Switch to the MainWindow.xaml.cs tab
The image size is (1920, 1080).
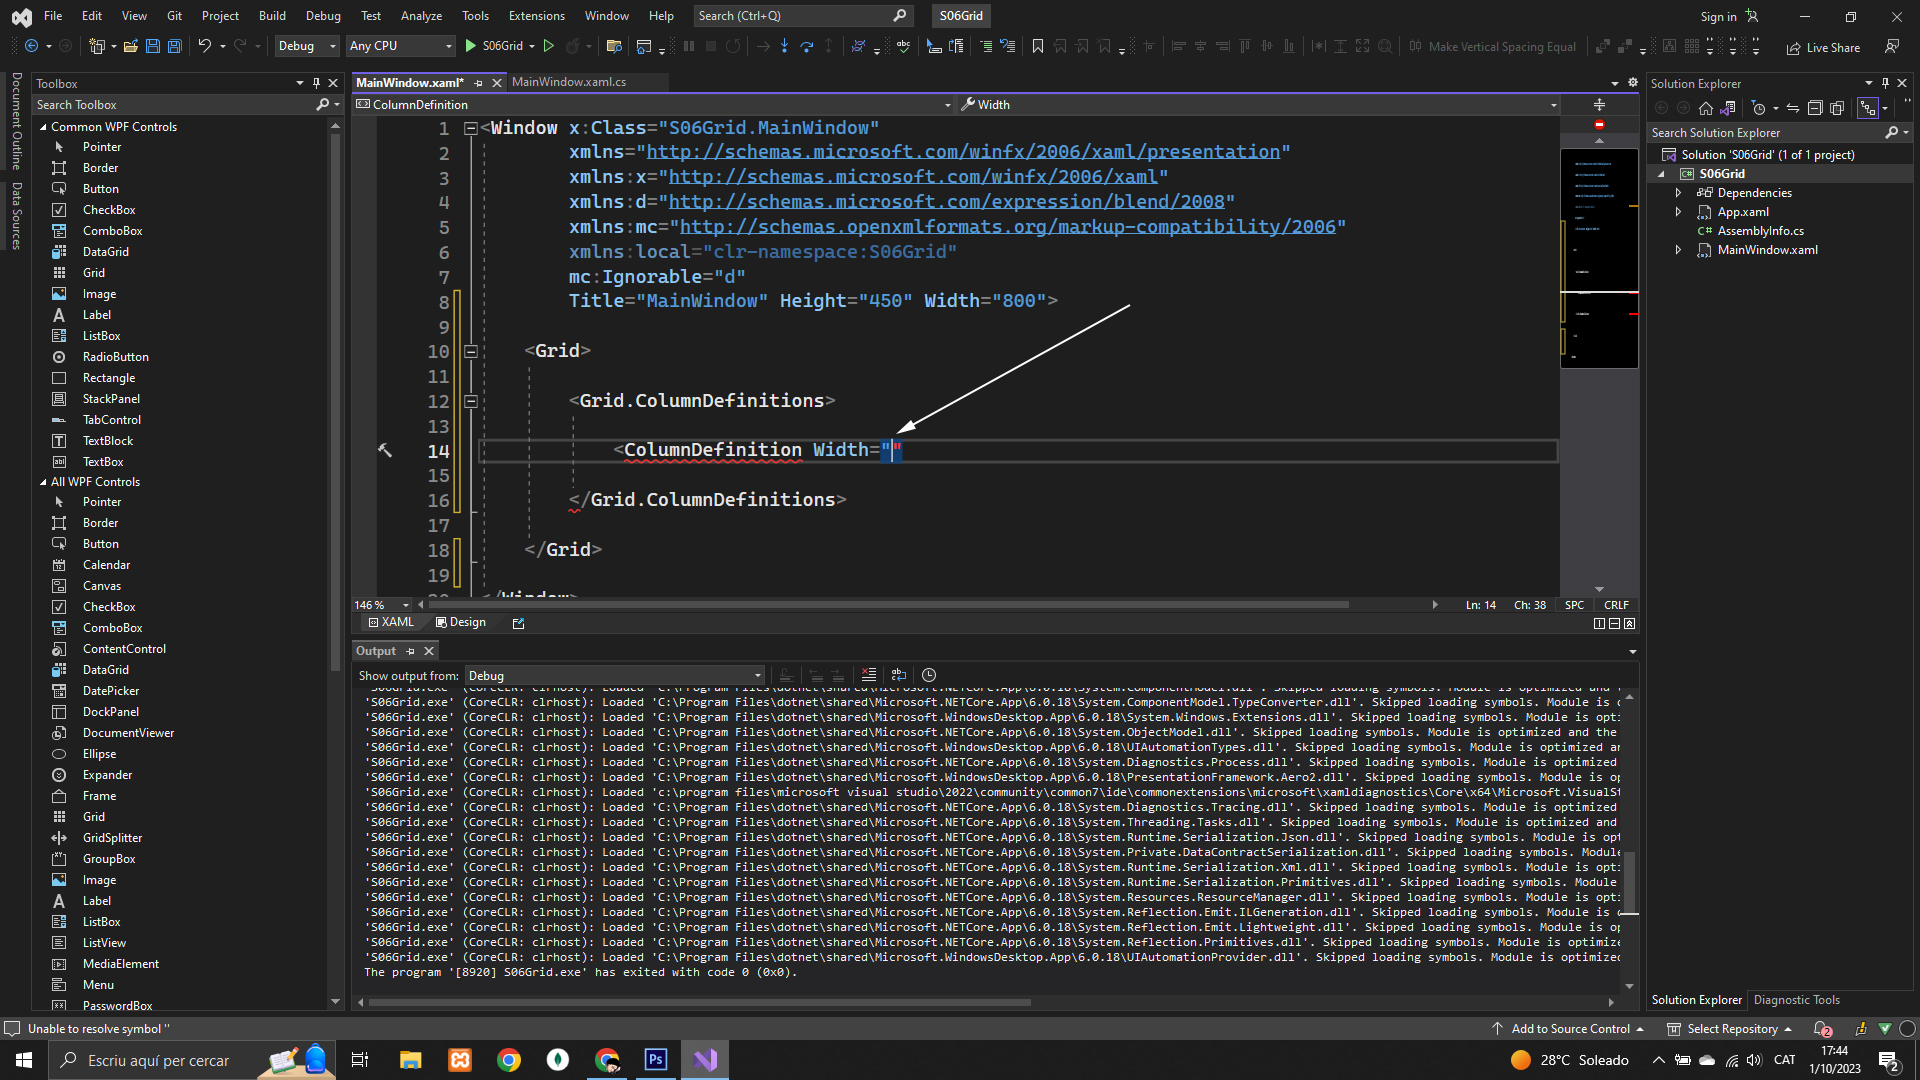[x=569, y=82]
